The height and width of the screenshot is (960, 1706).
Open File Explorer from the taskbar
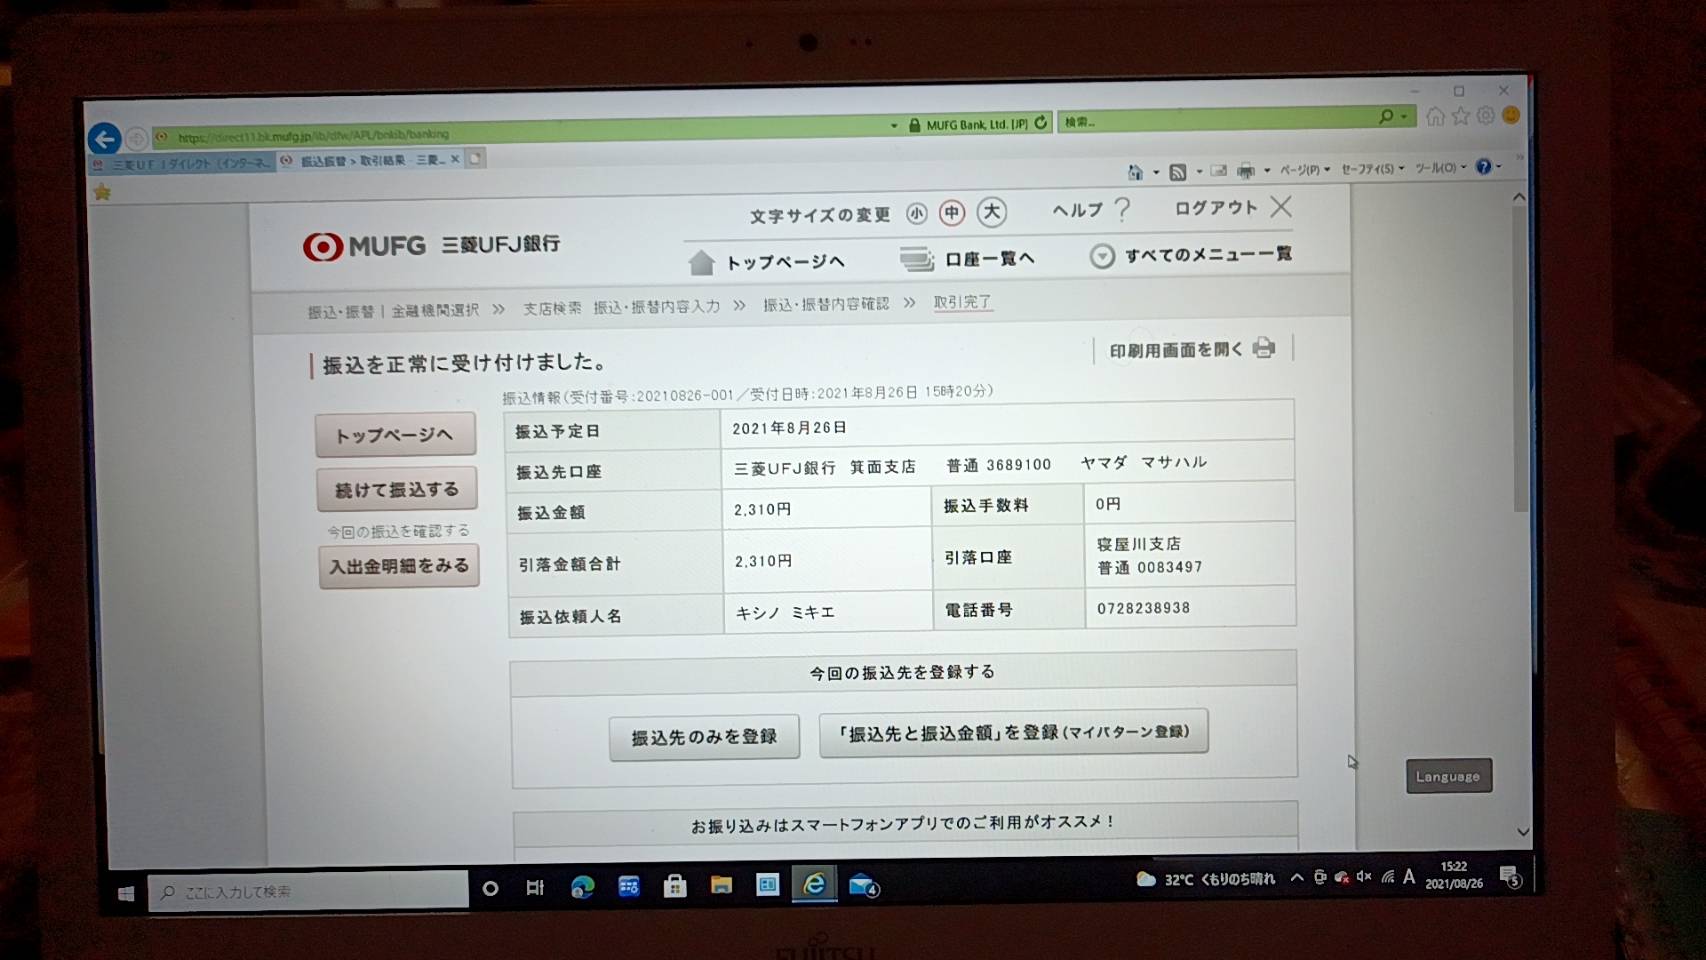[721, 885]
